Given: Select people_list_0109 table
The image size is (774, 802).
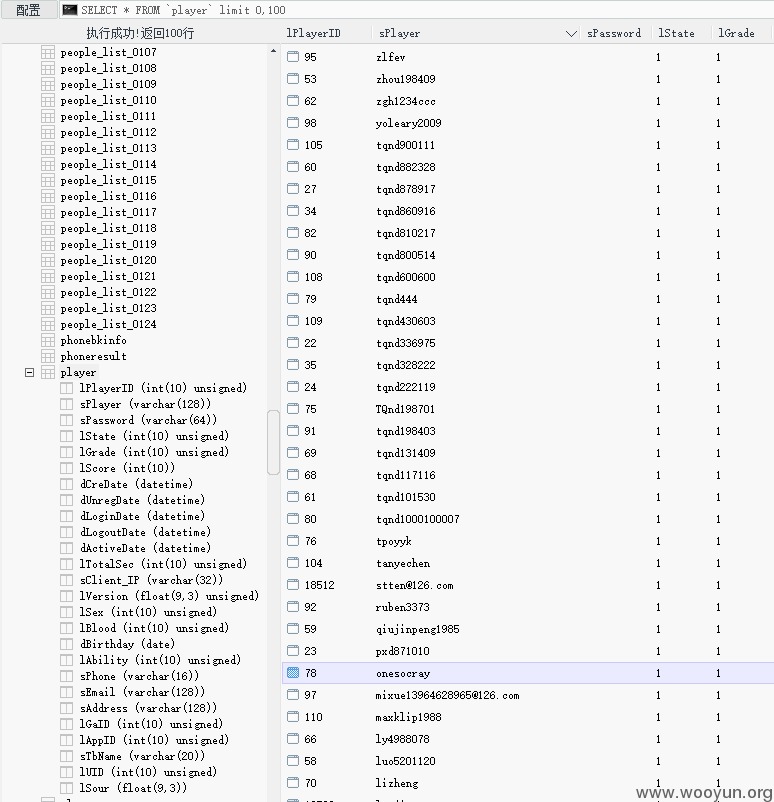Looking at the screenshot, I should point(108,84).
